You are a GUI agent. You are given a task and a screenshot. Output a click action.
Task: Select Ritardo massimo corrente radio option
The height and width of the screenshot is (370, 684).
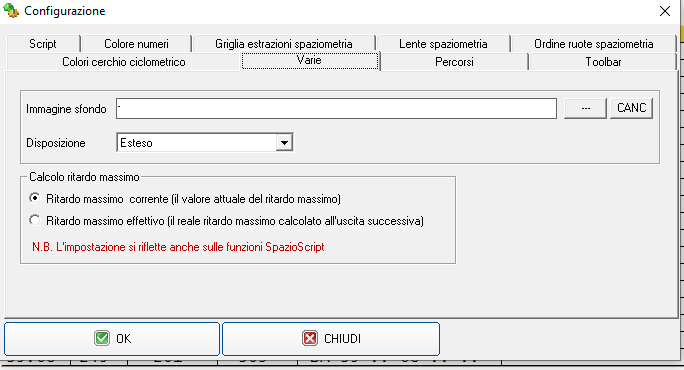pos(34,198)
